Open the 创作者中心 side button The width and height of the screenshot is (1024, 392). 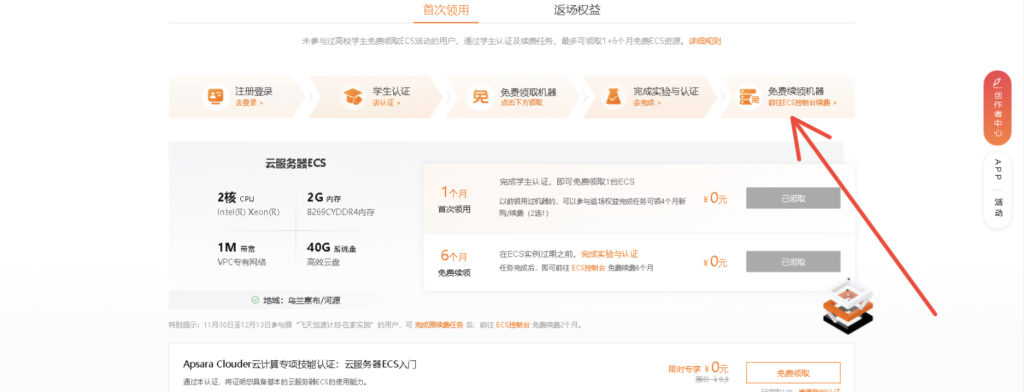[x=997, y=108]
